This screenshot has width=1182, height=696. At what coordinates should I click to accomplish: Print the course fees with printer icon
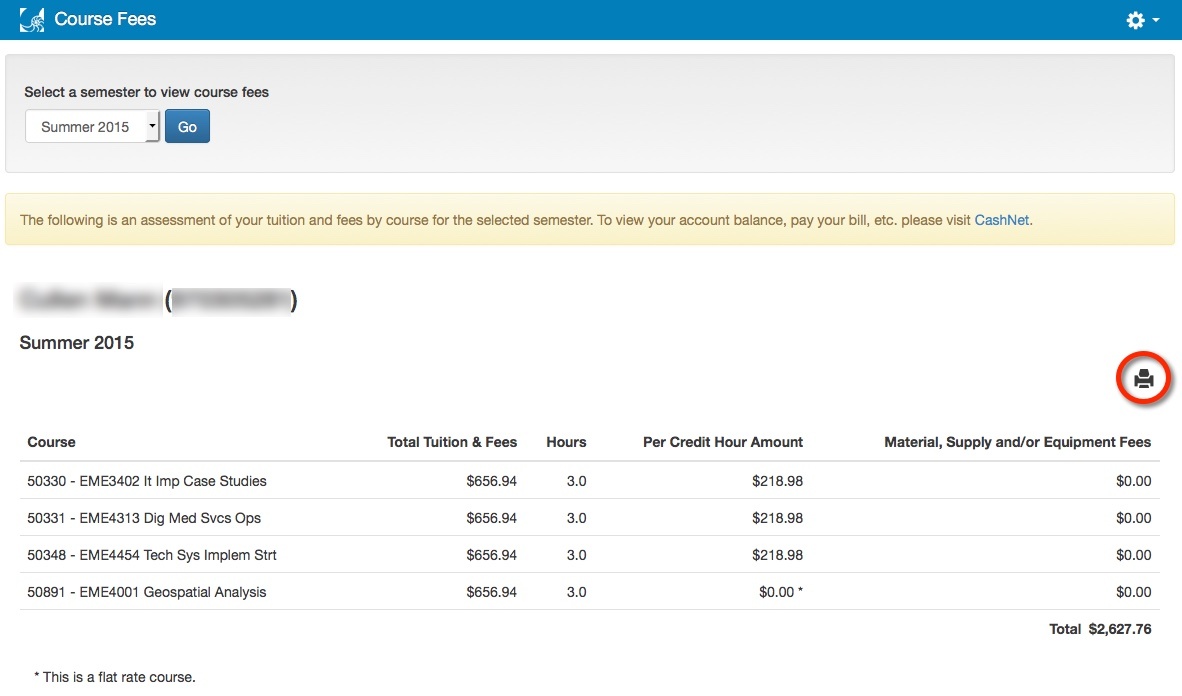tap(1144, 378)
